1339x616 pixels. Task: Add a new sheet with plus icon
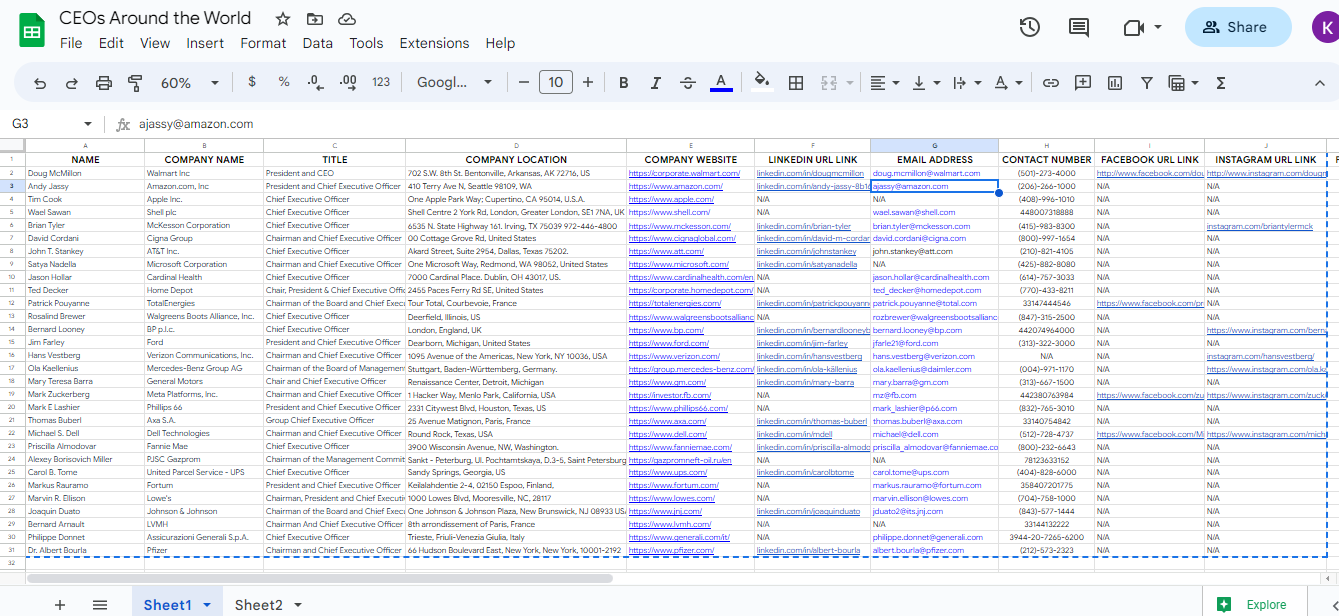[x=60, y=605]
